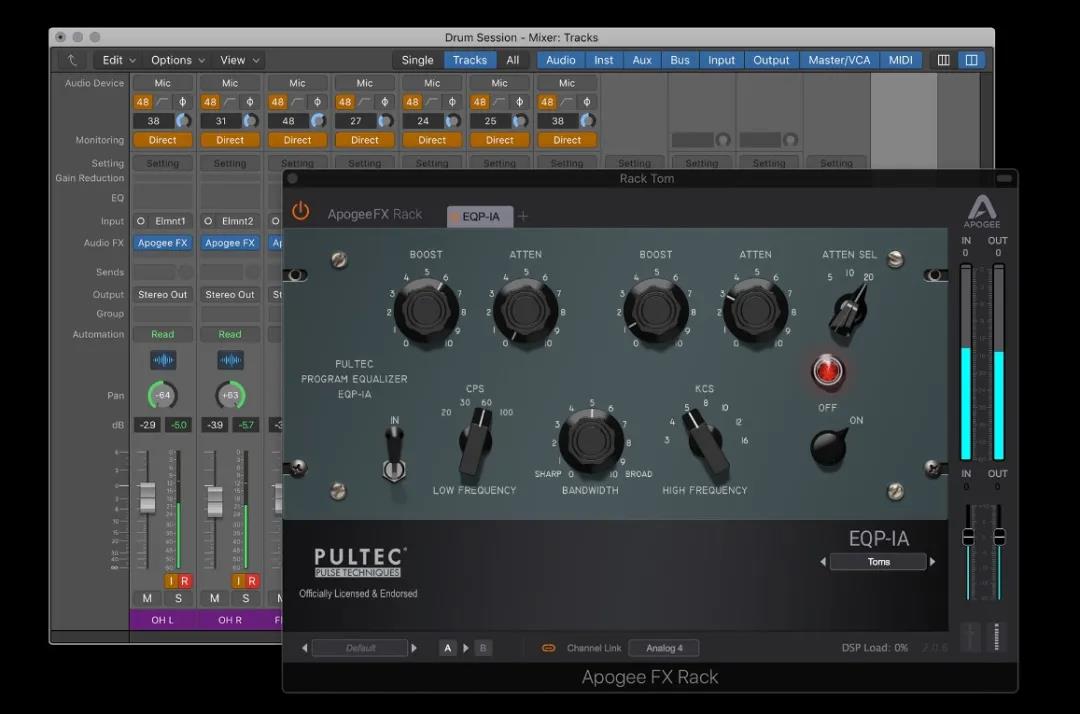Viewport: 1080px width, 714px height.
Task: Switch to narrow channel strip view icon
Action: click(x=944, y=60)
